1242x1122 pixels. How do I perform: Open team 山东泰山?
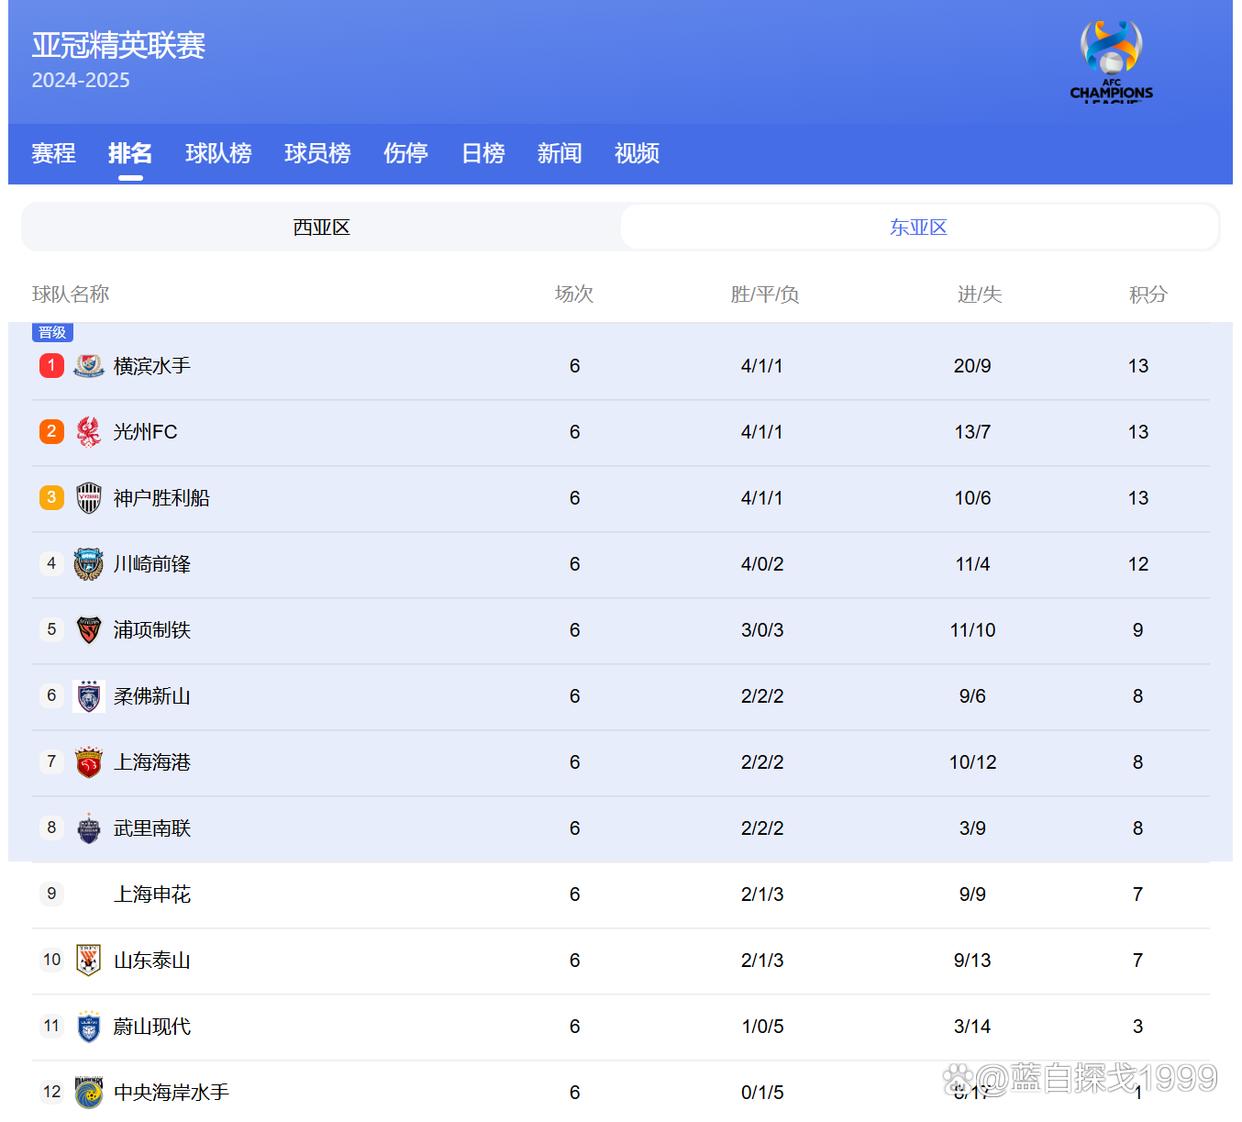152,960
